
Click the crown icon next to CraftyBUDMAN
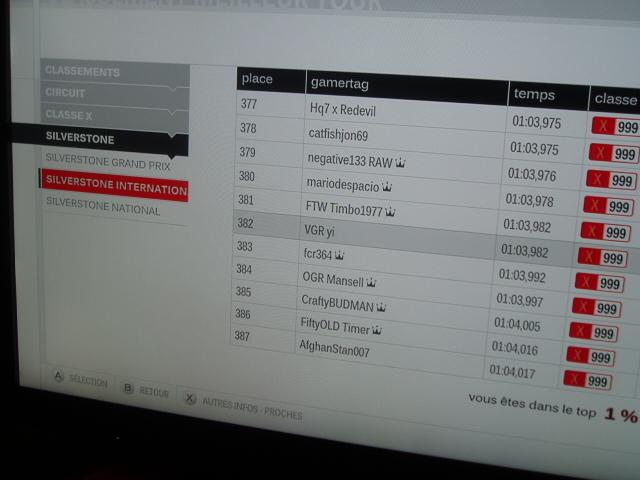coord(381,306)
